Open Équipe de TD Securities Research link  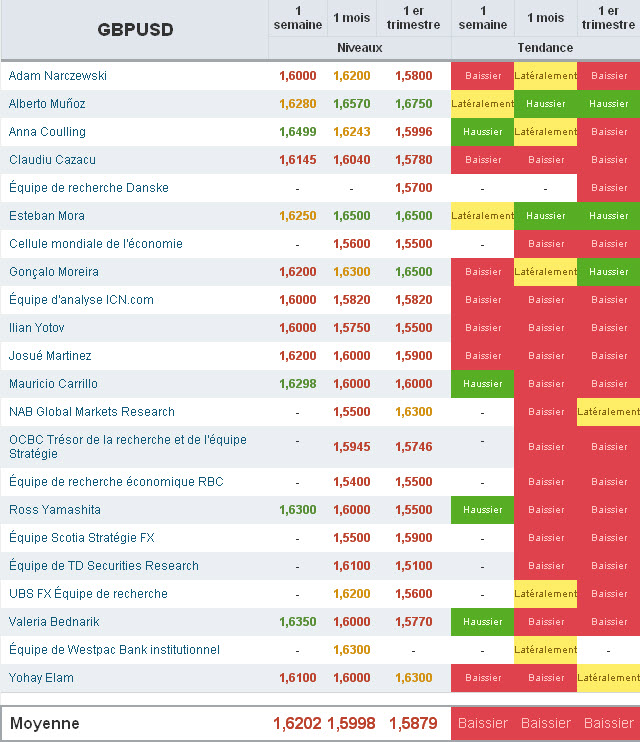(x=104, y=565)
